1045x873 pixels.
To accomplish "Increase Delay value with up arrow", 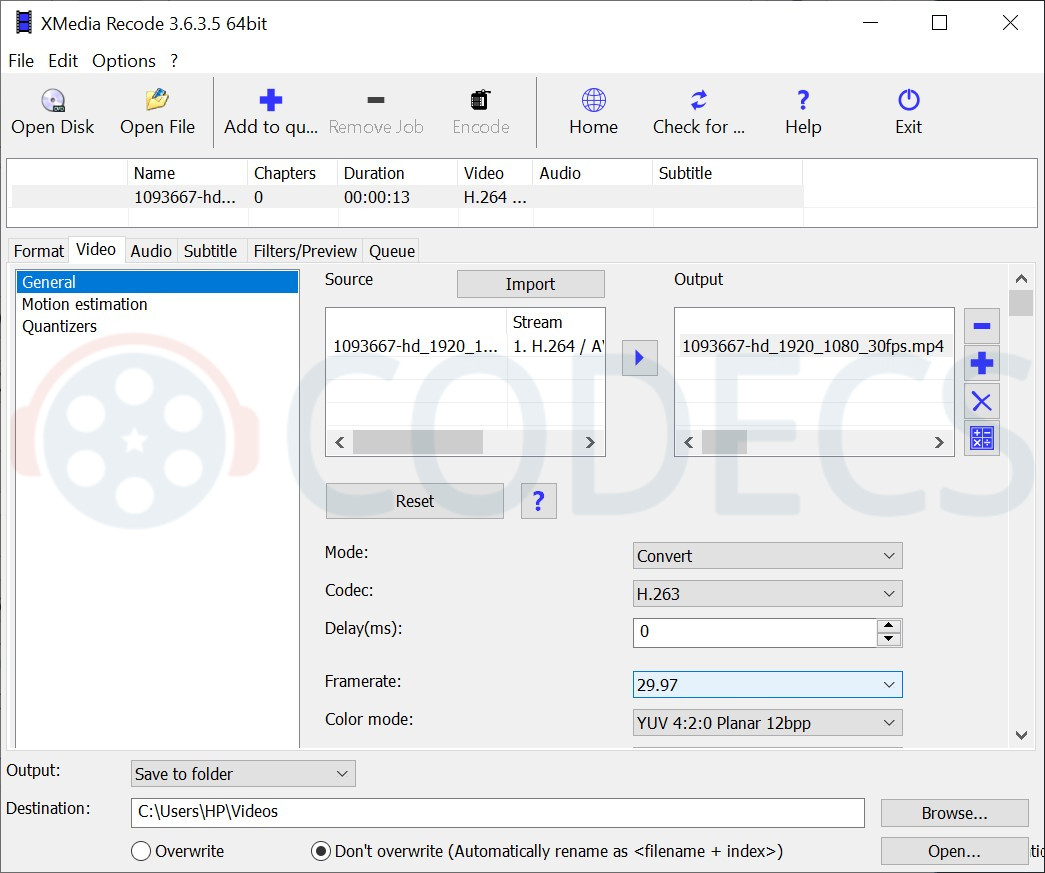I will tap(888, 626).
